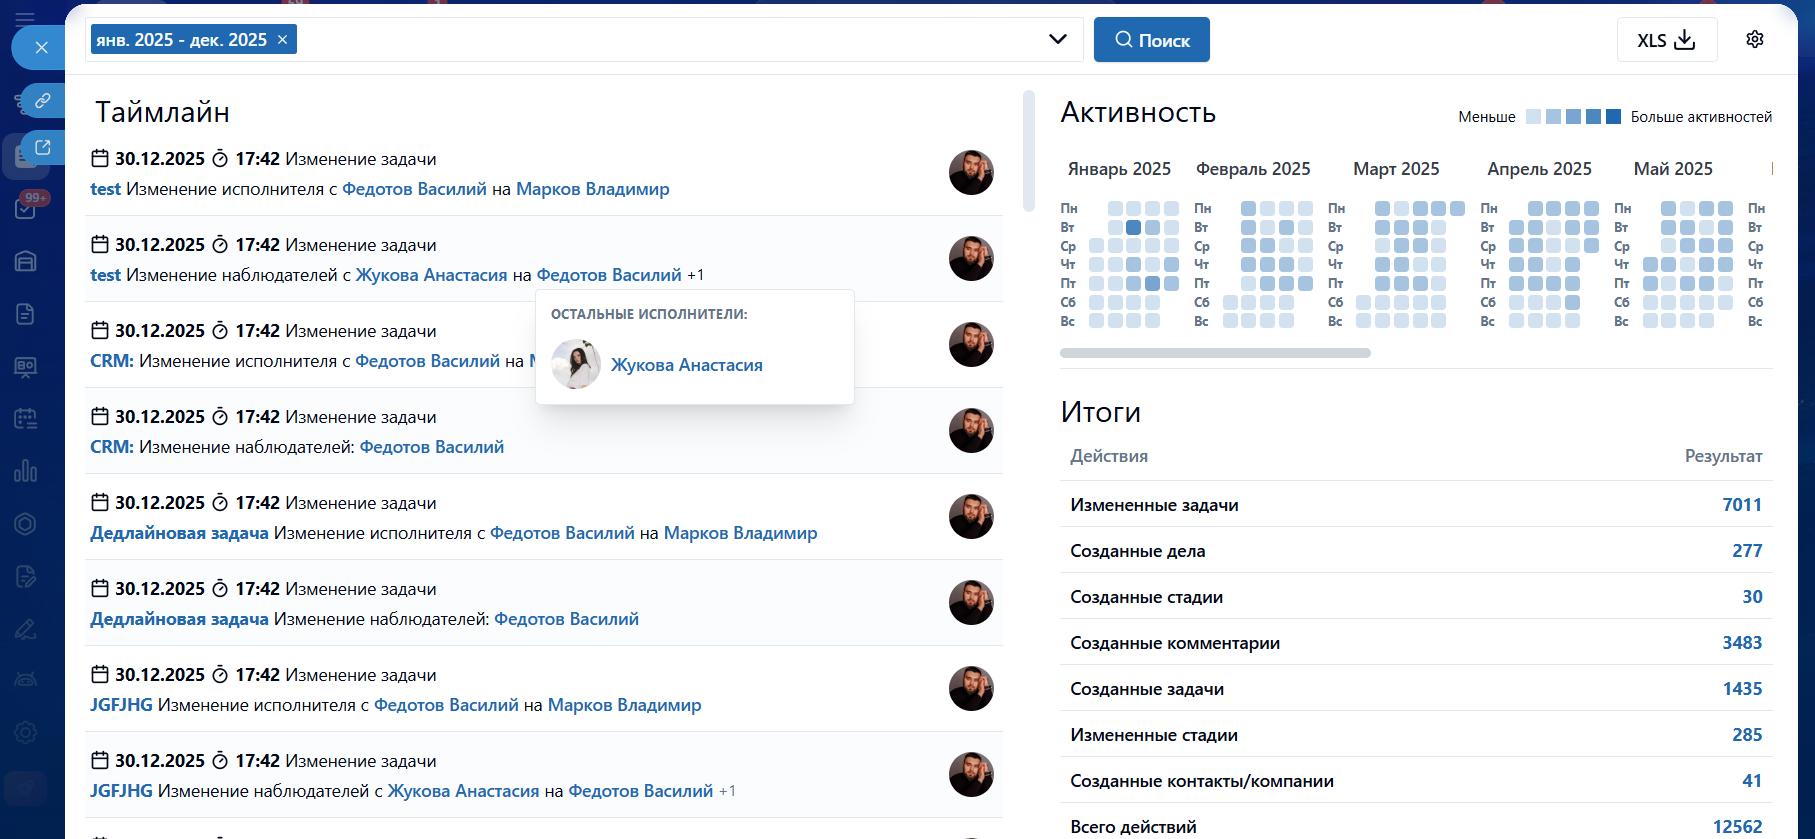Viewport: 1815px width, 839px height.
Task: Click the +1 indicator on the JGFJHG observers entry
Action: (x=727, y=791)
